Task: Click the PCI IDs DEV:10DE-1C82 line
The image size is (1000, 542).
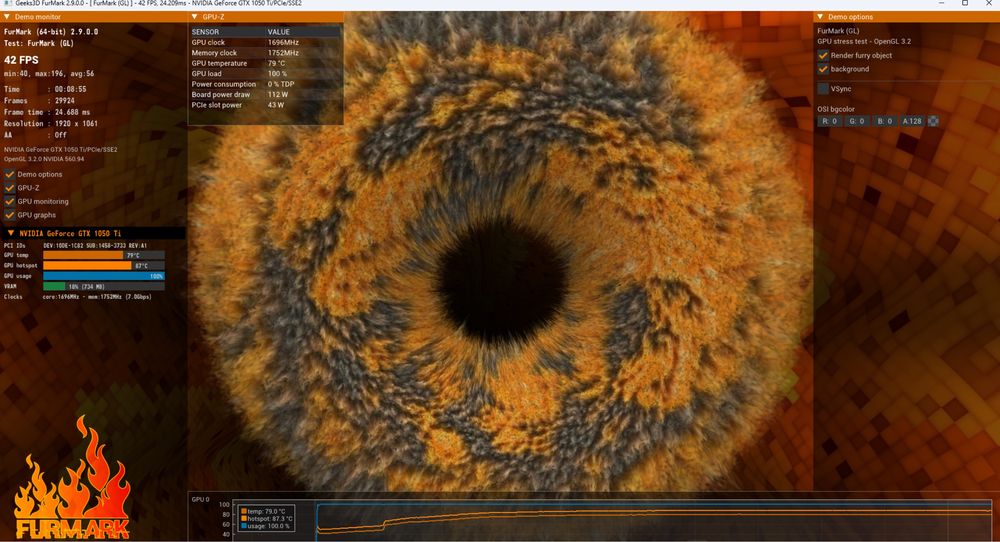Action: click(75, 245)
